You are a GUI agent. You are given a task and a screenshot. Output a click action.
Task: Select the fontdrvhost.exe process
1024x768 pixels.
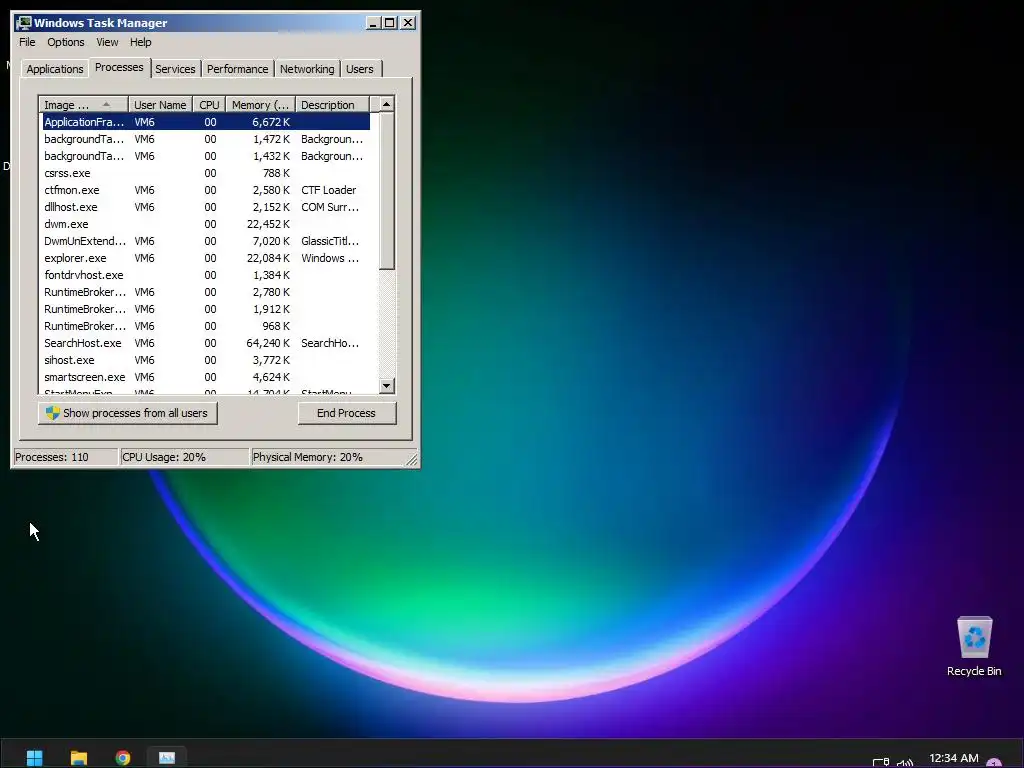click(206, 275)
